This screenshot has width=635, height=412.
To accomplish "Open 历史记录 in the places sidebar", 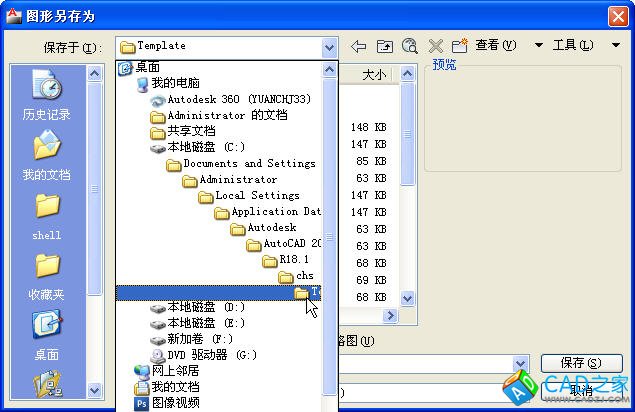I will pyautogui.click(x=46, y=95).
